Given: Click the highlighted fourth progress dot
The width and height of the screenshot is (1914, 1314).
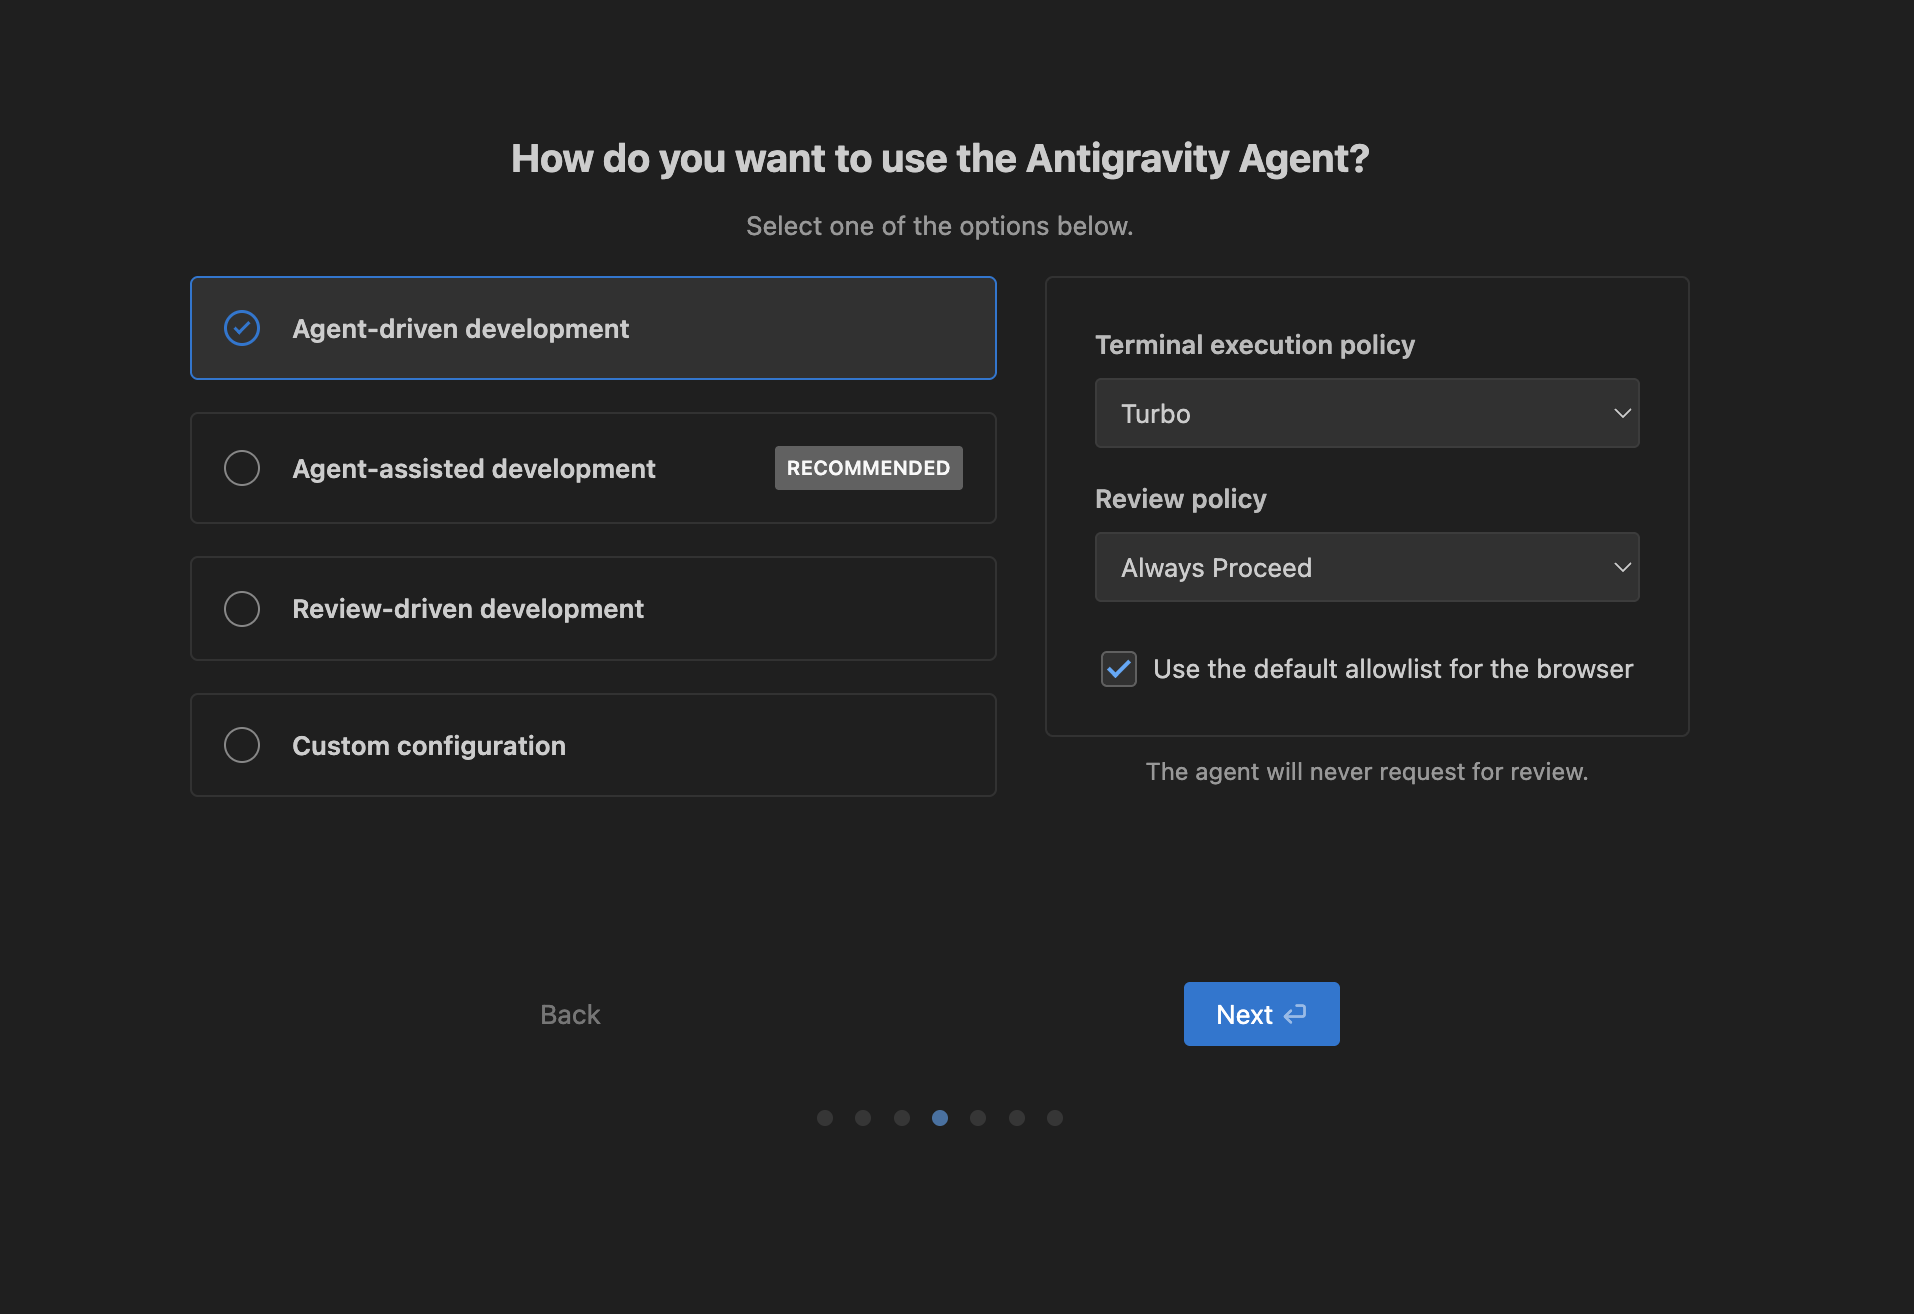Looking at the screenshot, I should tap(939, 1118).
